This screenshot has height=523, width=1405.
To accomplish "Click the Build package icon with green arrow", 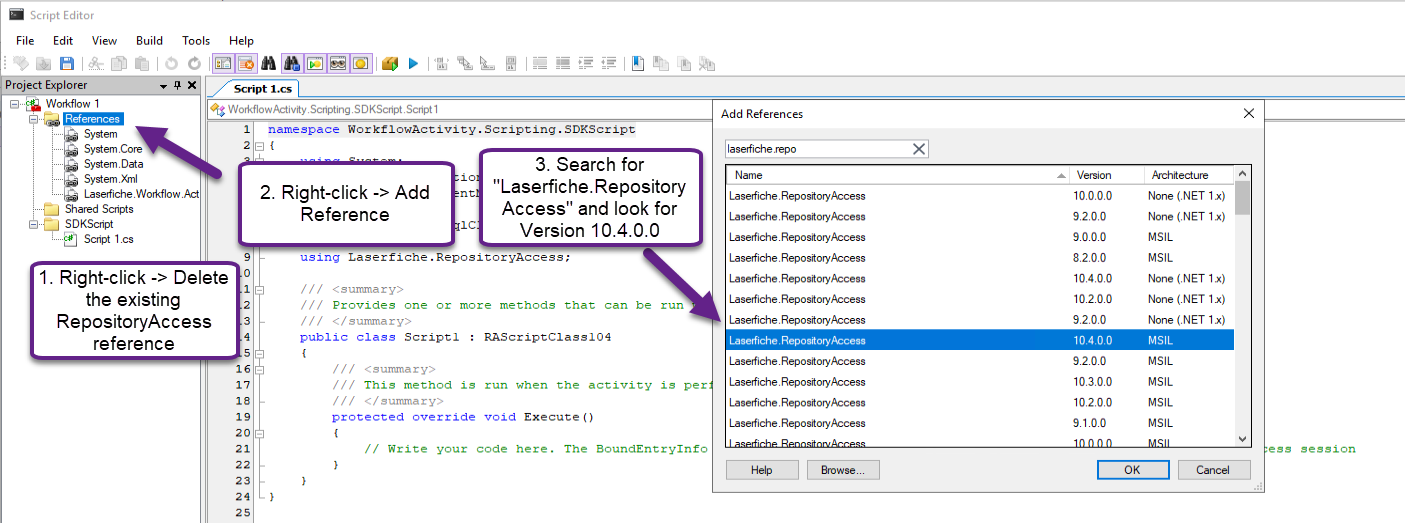I will coord(390,63).
